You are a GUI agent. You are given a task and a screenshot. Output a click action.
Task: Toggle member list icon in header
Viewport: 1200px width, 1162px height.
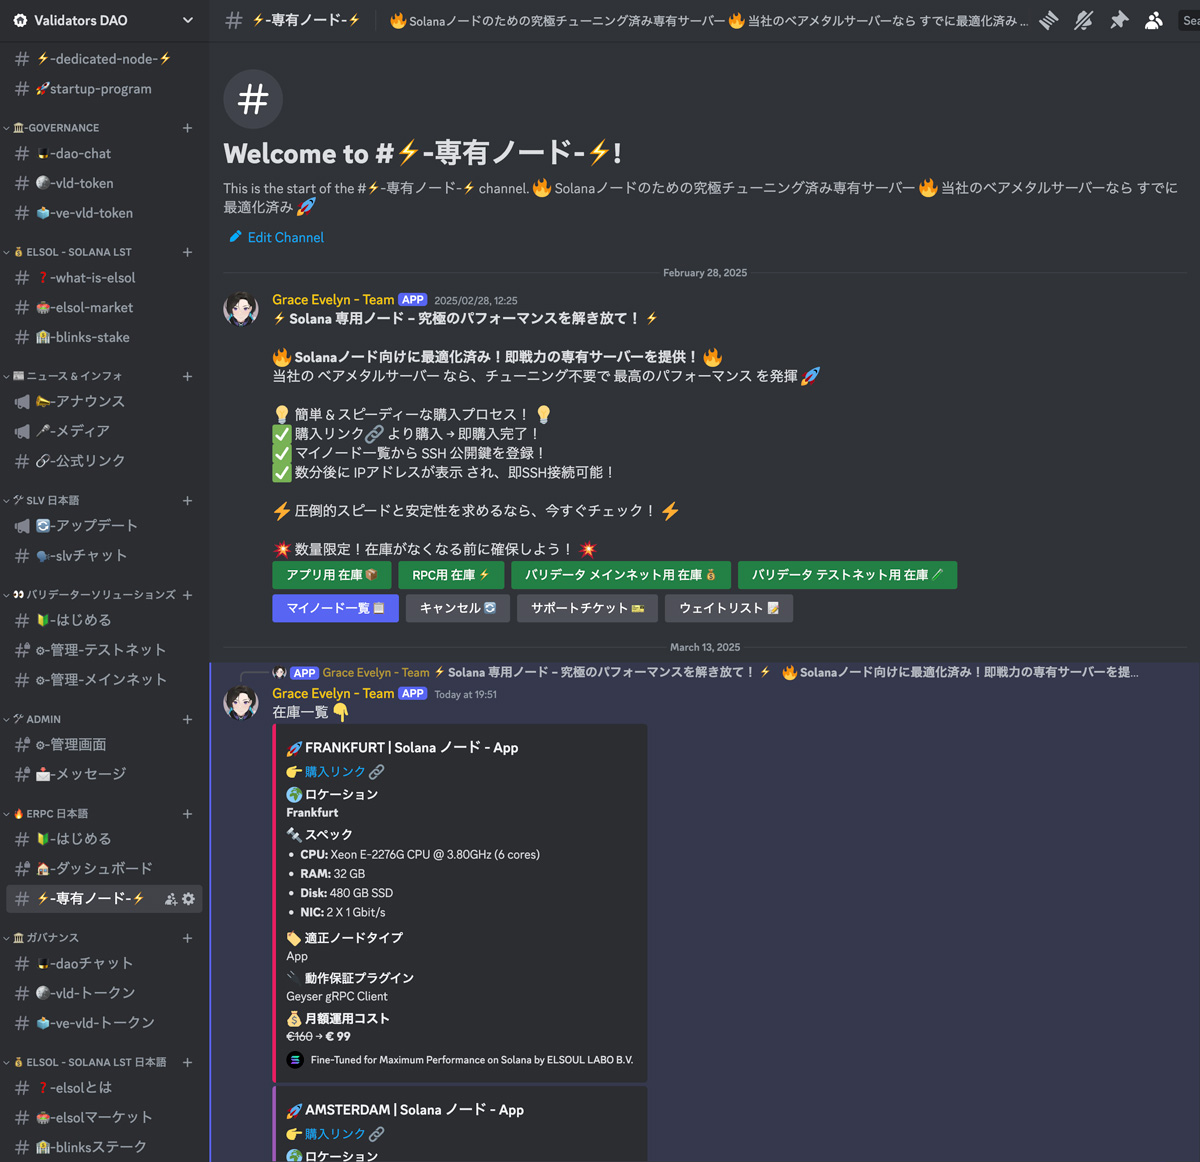tap(1154, 20)
